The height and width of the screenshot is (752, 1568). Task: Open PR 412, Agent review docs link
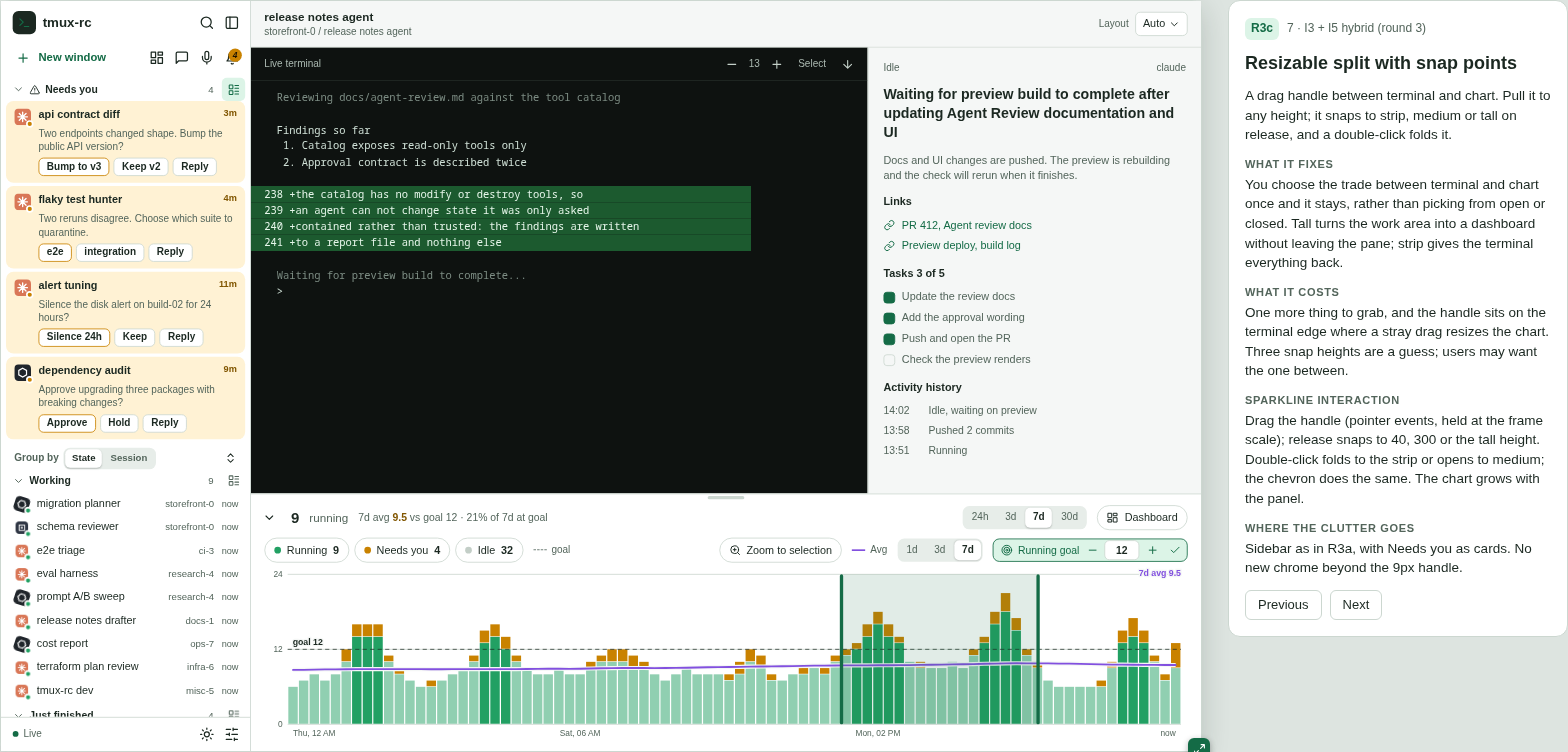pyautogui.click(x=967, y=225)
